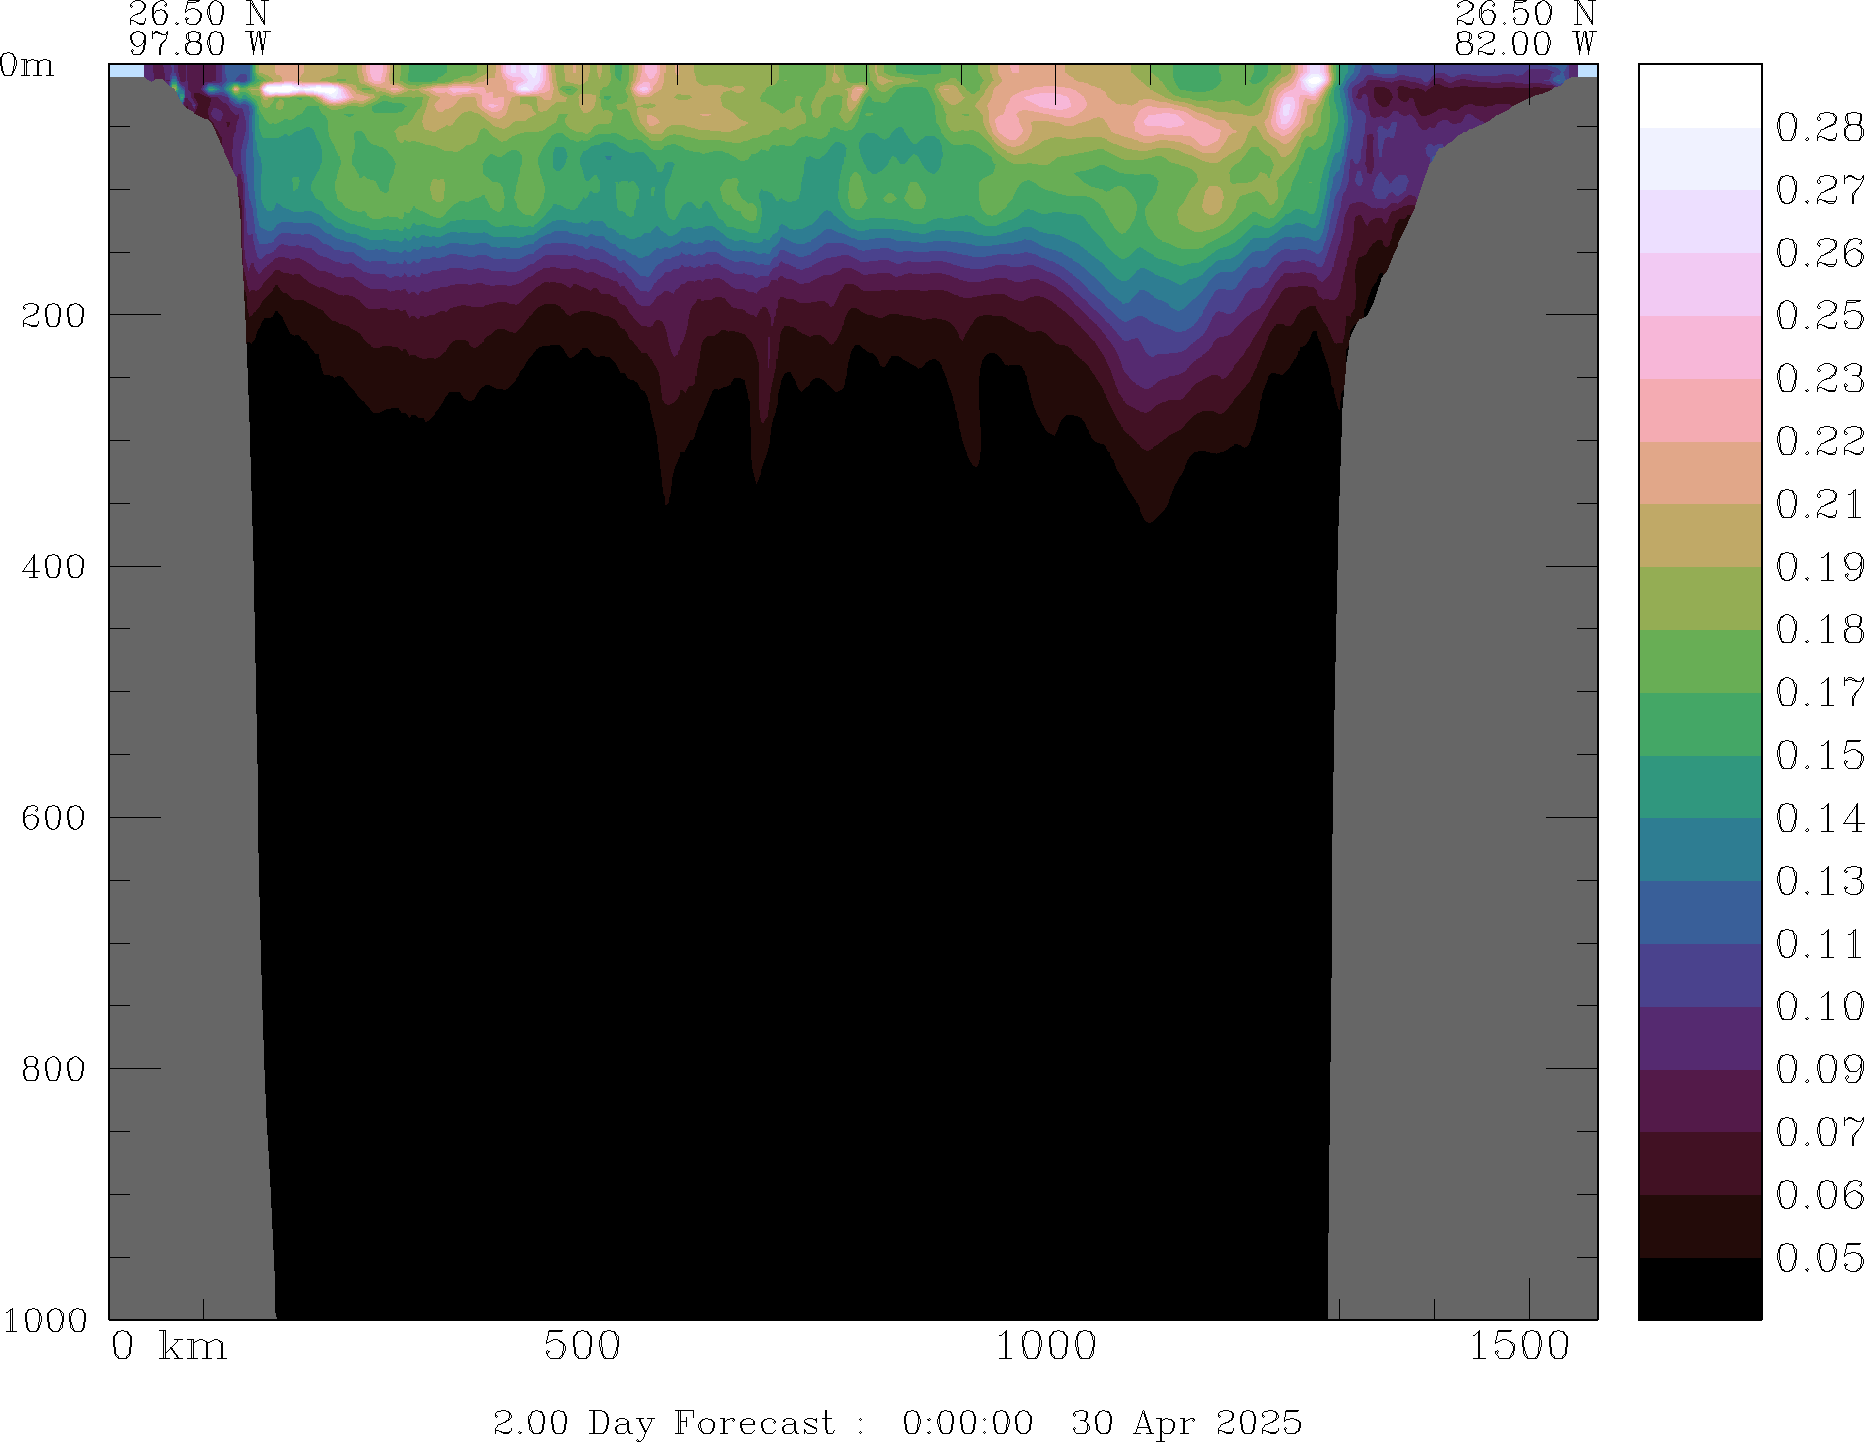
Task: Click the 1000 depth label at bottom left
Action: tap(45, 1320)
